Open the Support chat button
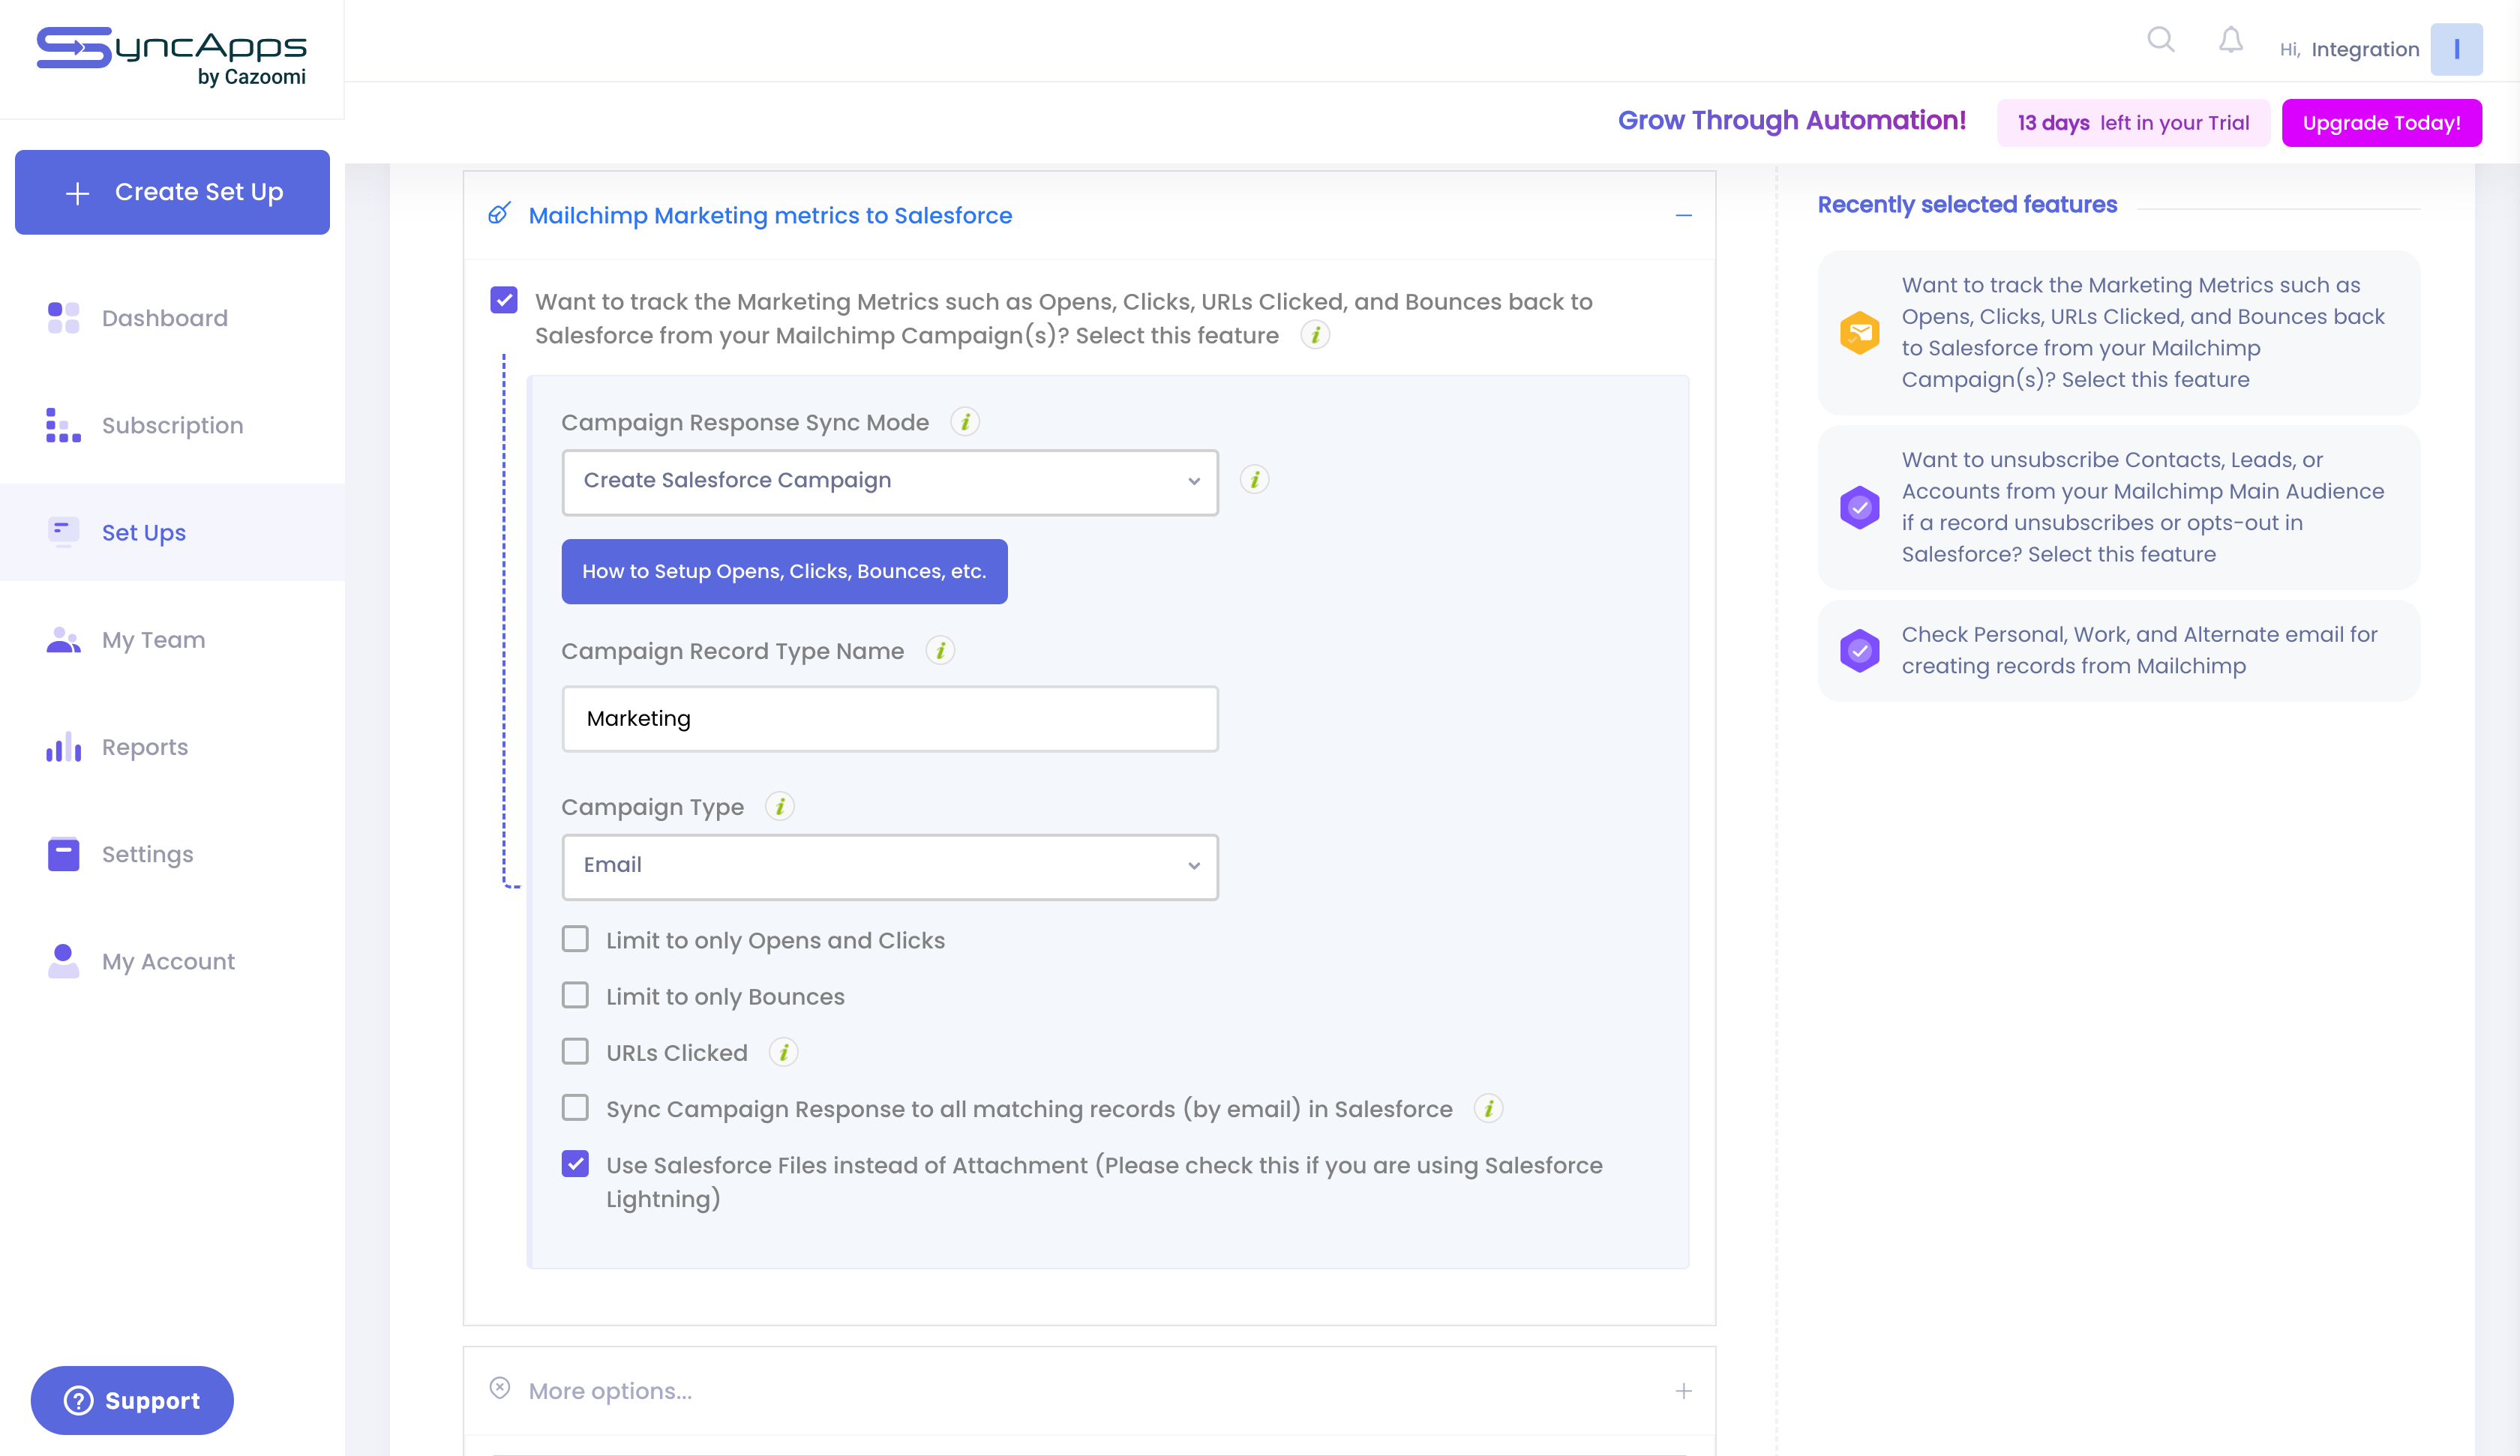Image resolution: width=2520 pixels, height=1456 pixels. pos(132,1400)
